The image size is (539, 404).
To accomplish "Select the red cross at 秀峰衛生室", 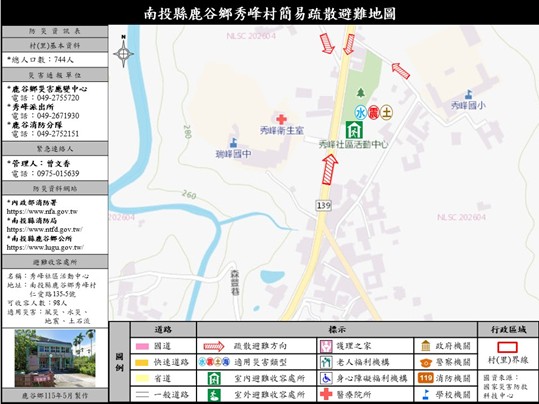I will (x=281, y=119).
